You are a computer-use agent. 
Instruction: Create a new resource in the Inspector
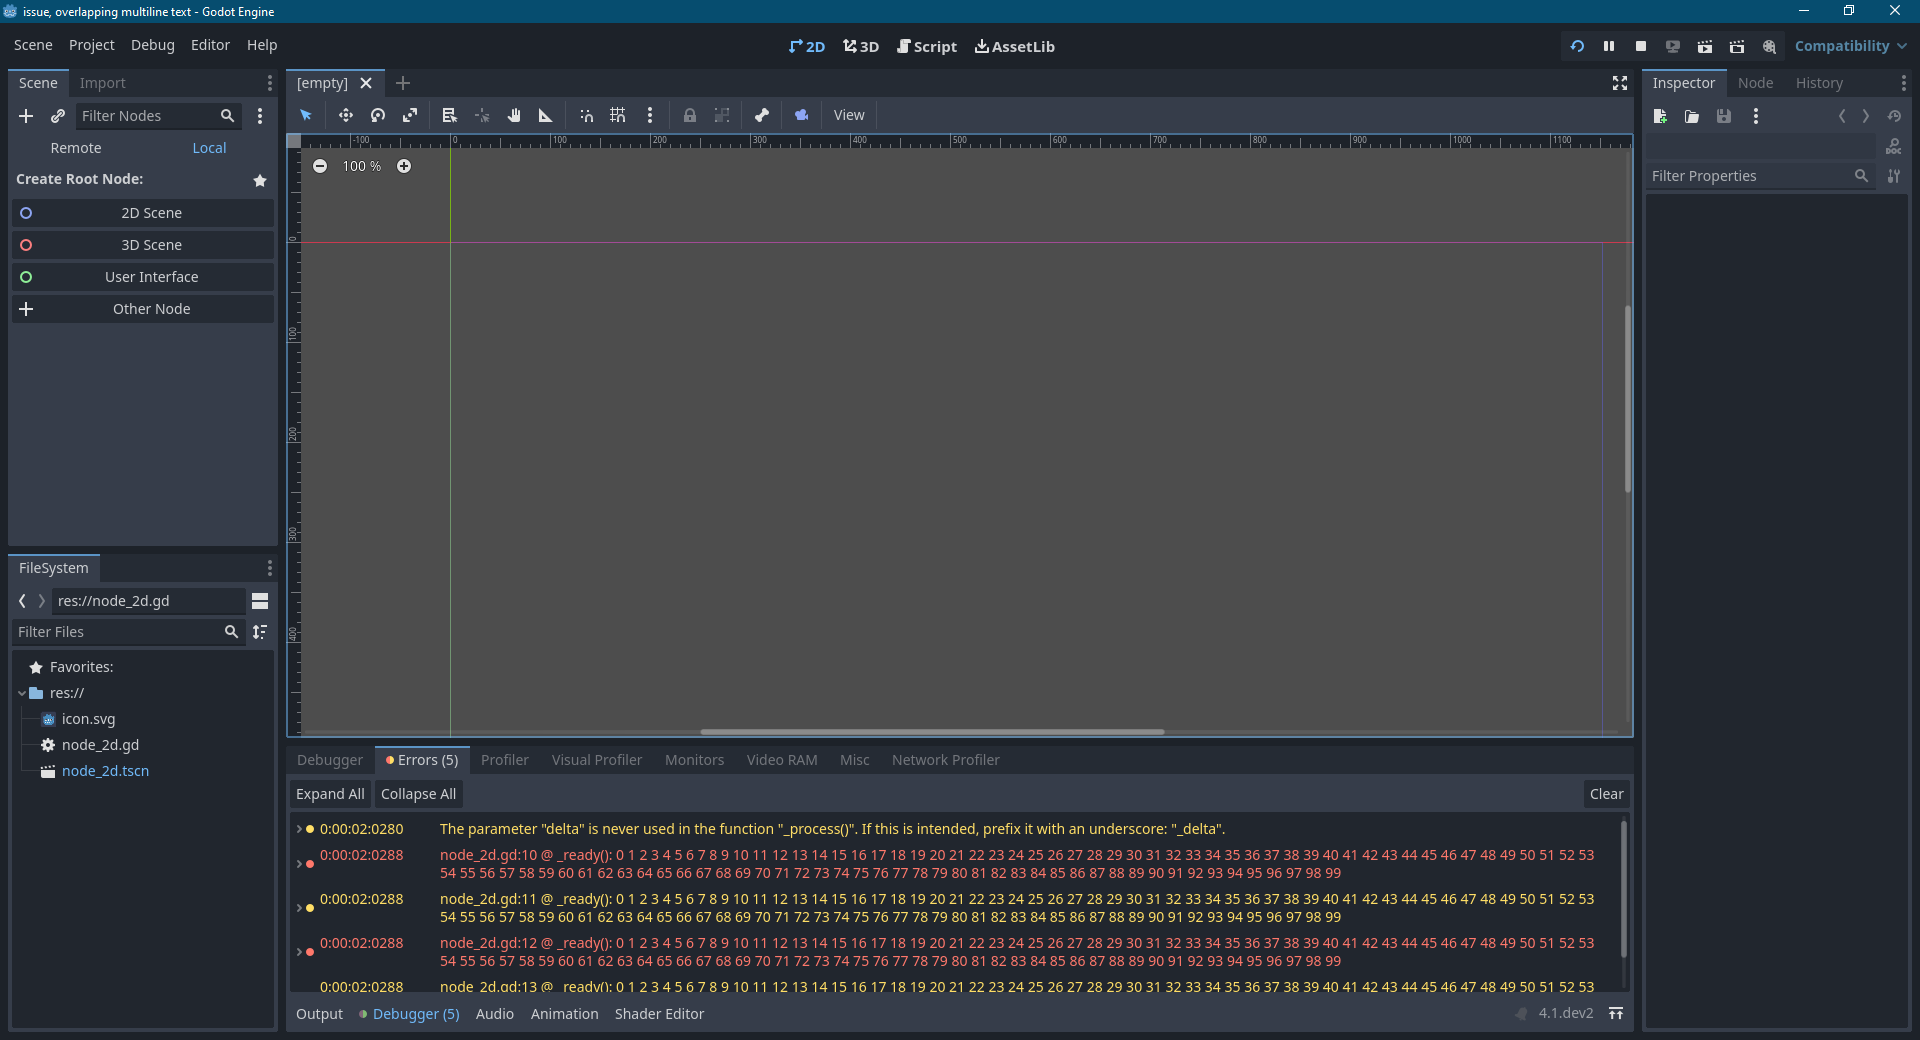[1660, 116]
